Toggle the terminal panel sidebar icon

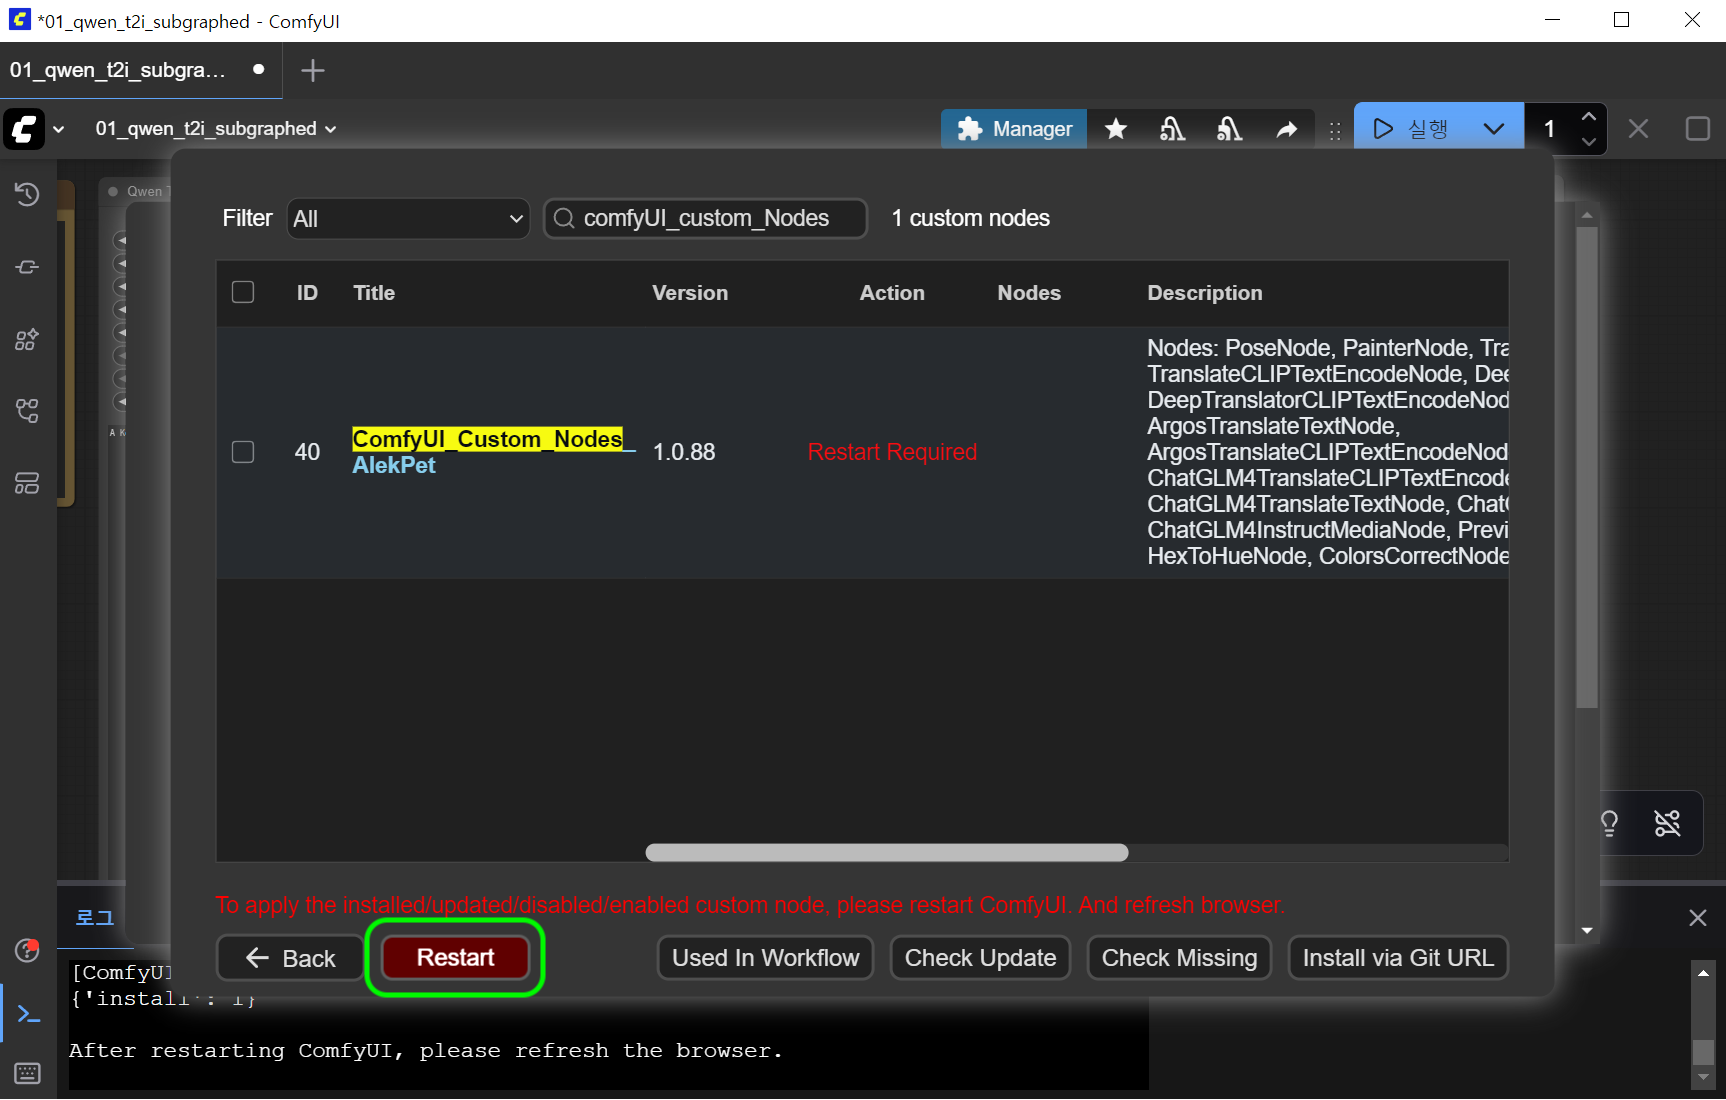28,1015
